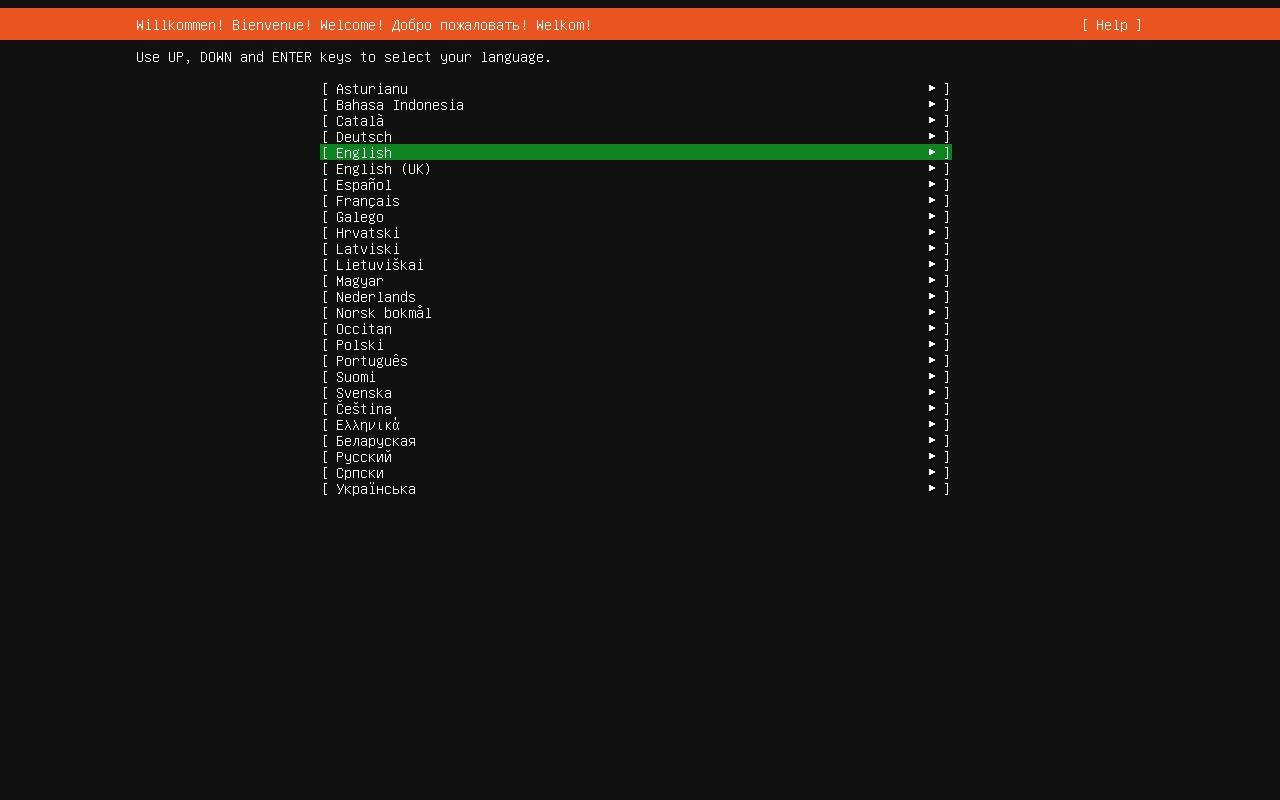Open the arrow beside Deutsch

pyautogui.click(x=932, y=136)
